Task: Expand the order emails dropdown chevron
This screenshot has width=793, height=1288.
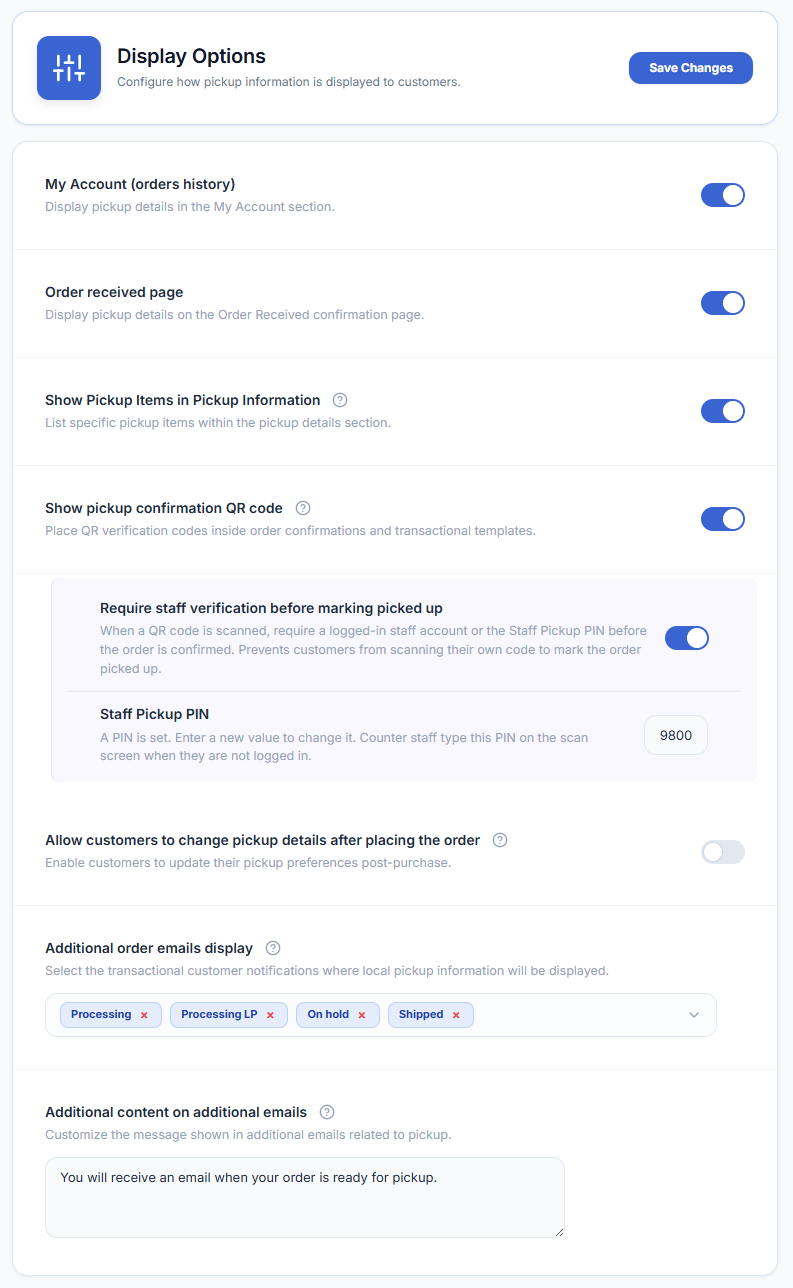Action: click(694, 1015)
